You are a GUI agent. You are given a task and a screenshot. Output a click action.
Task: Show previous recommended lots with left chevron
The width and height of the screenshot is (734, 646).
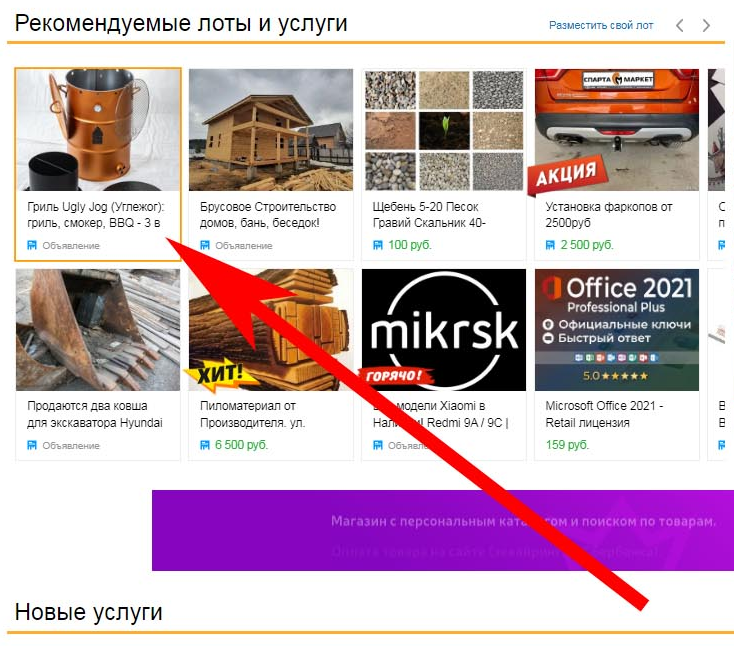(x=680, y=25)
